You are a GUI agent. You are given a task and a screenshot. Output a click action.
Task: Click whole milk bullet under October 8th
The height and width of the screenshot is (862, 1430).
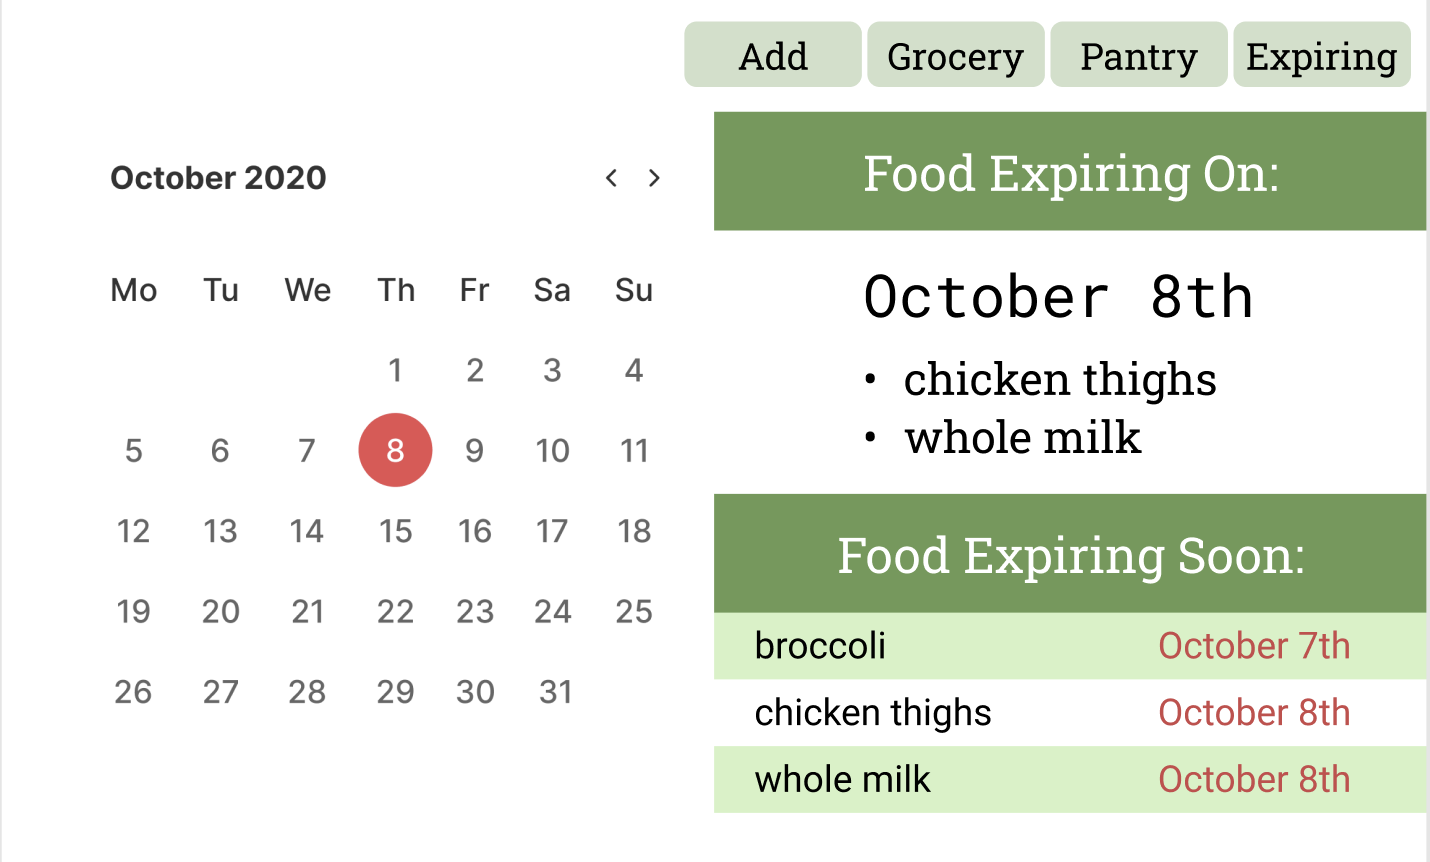tap(1022, 438)
